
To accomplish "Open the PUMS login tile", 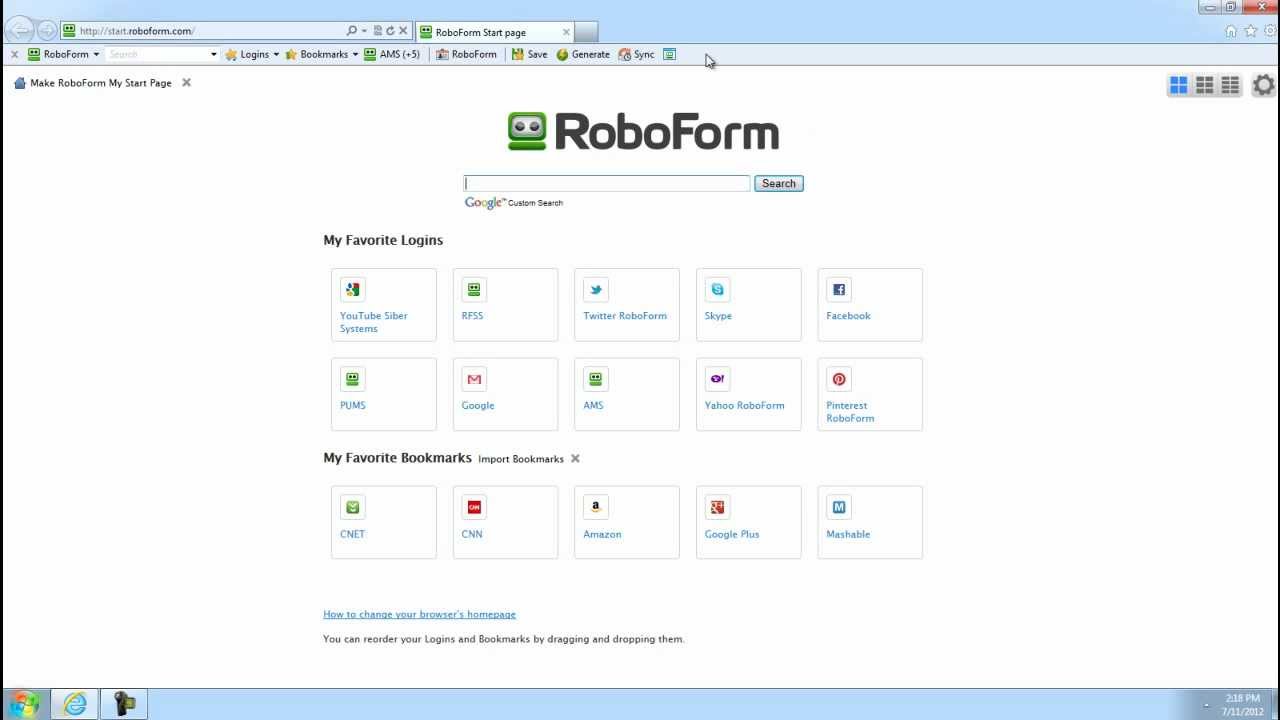I will [x=383, y=394].
